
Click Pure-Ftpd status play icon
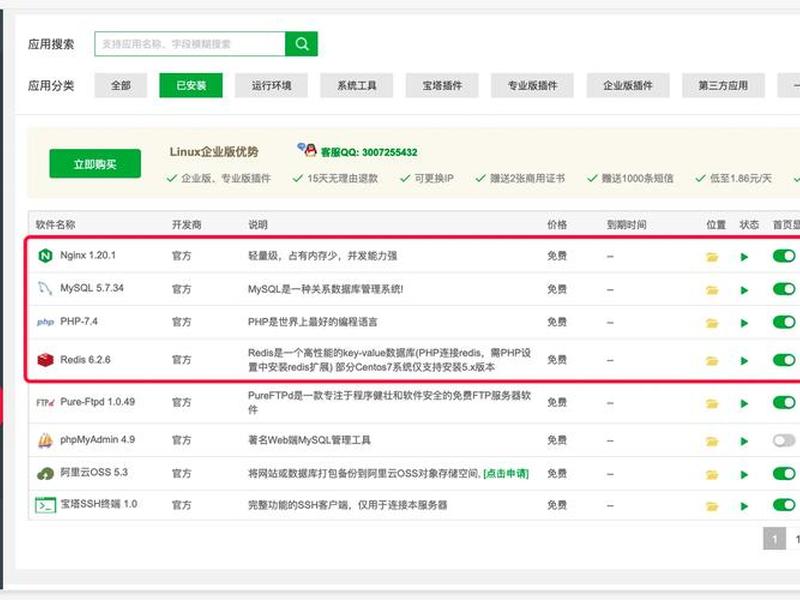coord(744,404)
